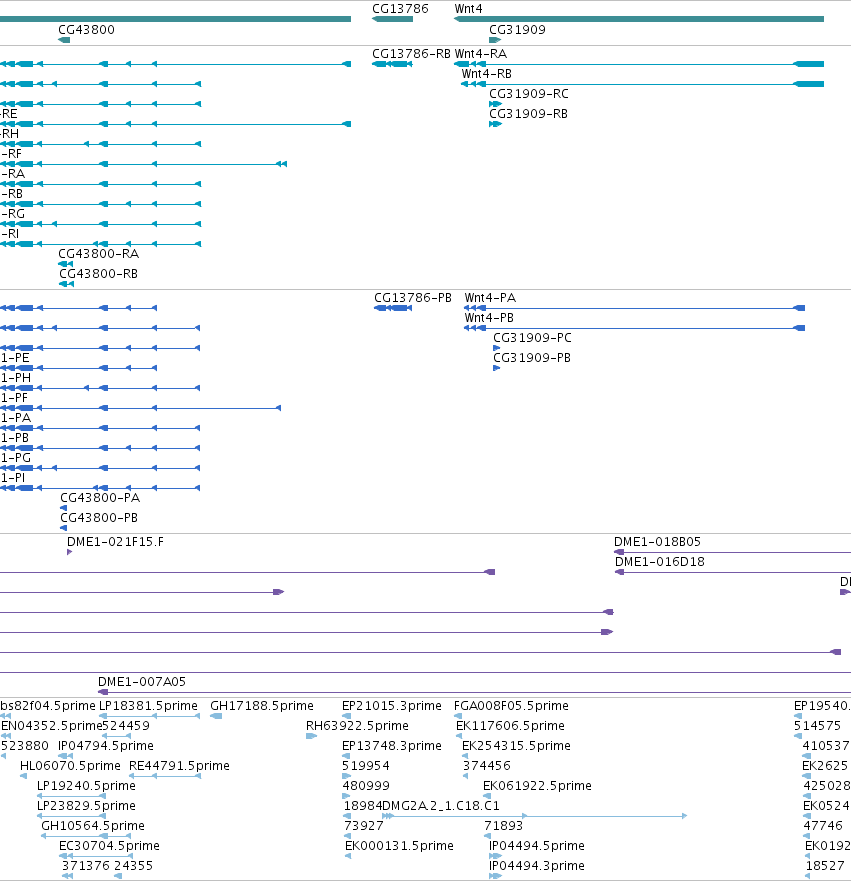The width and height of the screenshot is (851, 881).
Task: Select feature number 374456
Action: point(486,766)
